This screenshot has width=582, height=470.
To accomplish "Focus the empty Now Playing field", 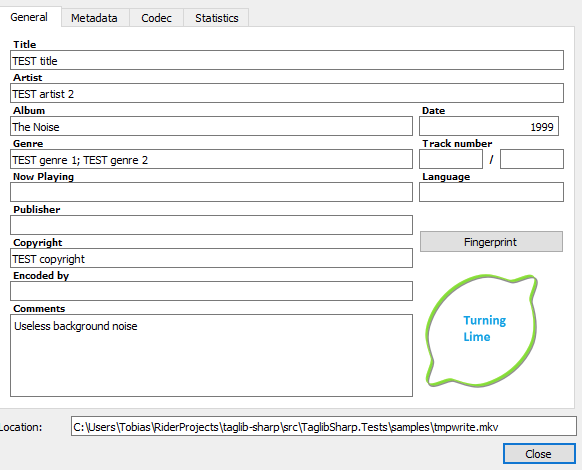I will pos(211,192).
